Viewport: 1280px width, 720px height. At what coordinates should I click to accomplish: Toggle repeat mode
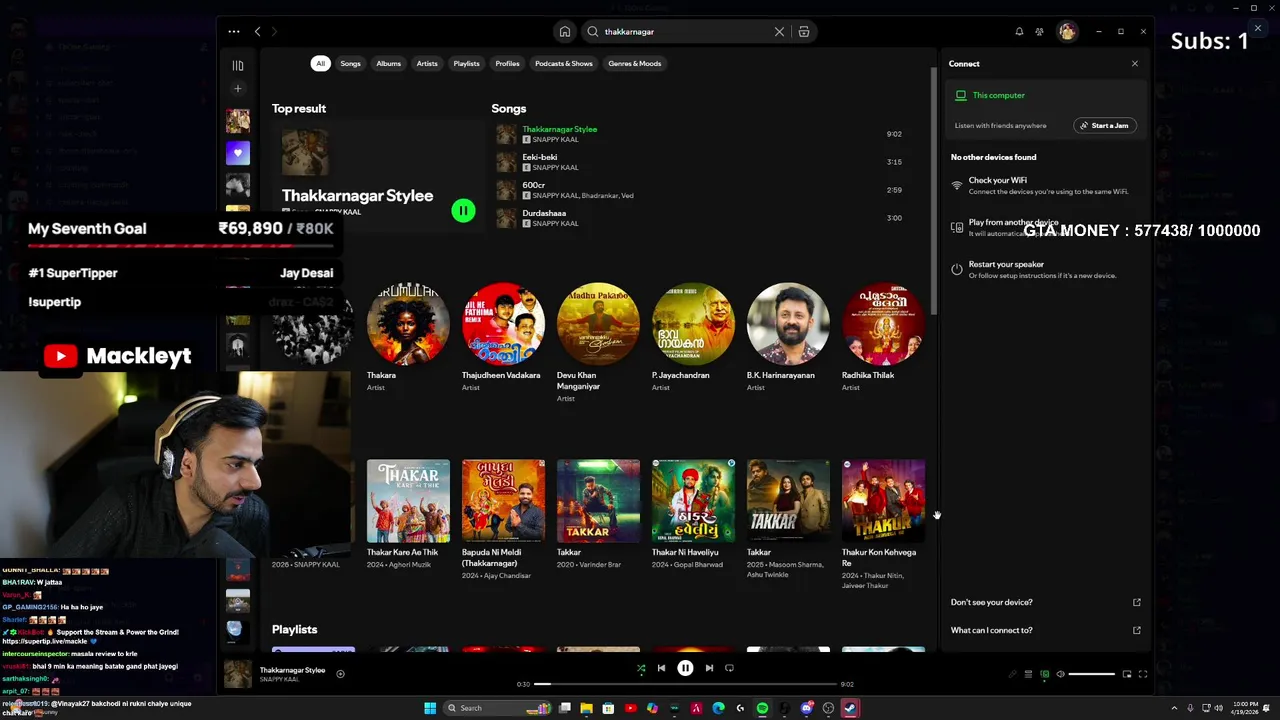click(729, 668)
